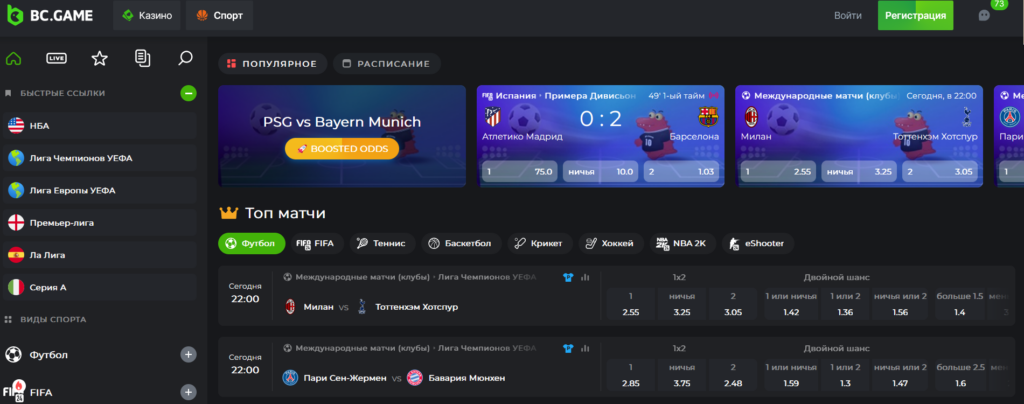The image size is (1024, 404).
Task: Choose the Баскетбол sport filter
Action: 460,243
